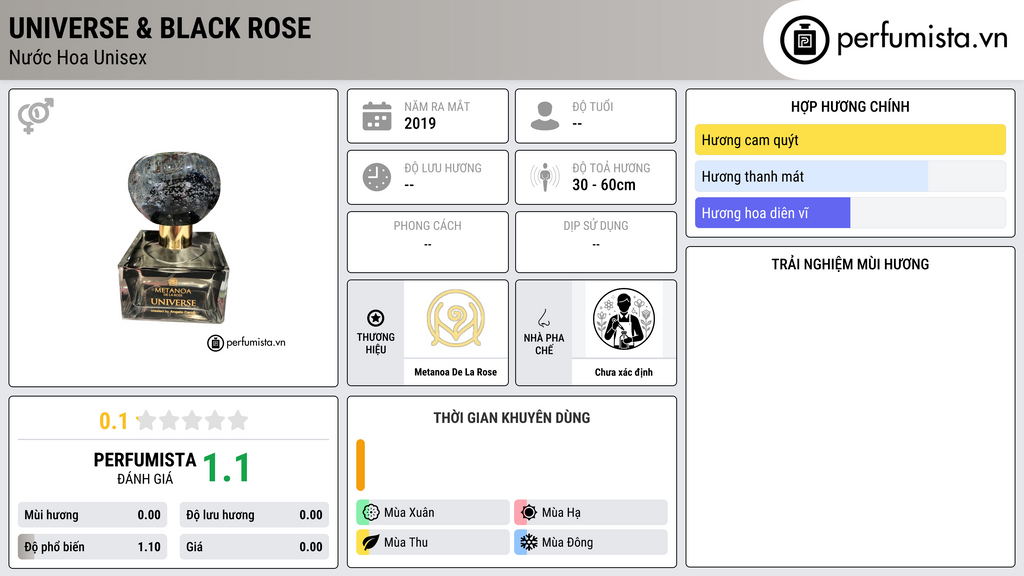Click the Nước Hoa Unisex subtitle

point(78,57)
